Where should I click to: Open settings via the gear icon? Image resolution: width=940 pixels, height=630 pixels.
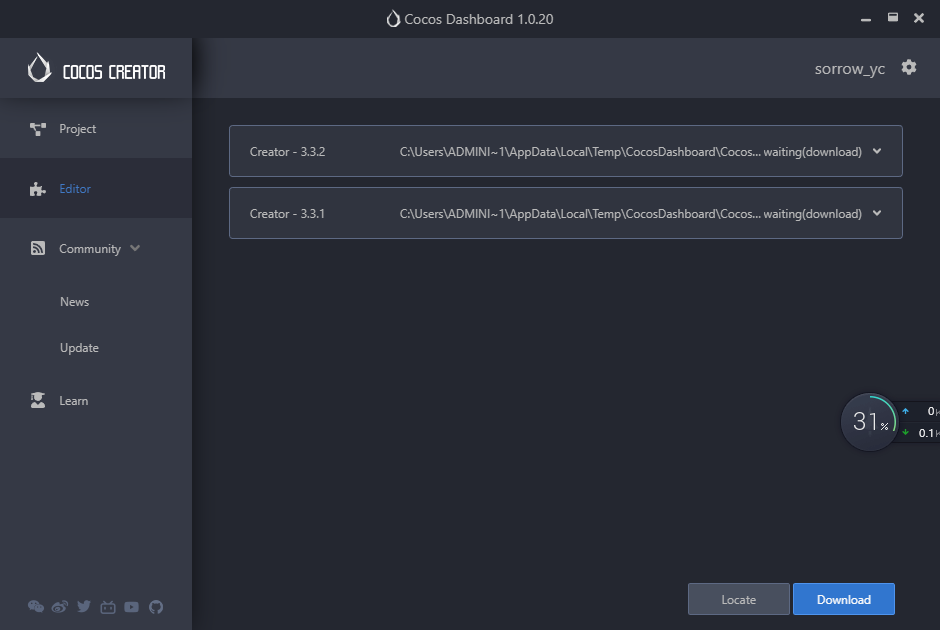[908, 67]
